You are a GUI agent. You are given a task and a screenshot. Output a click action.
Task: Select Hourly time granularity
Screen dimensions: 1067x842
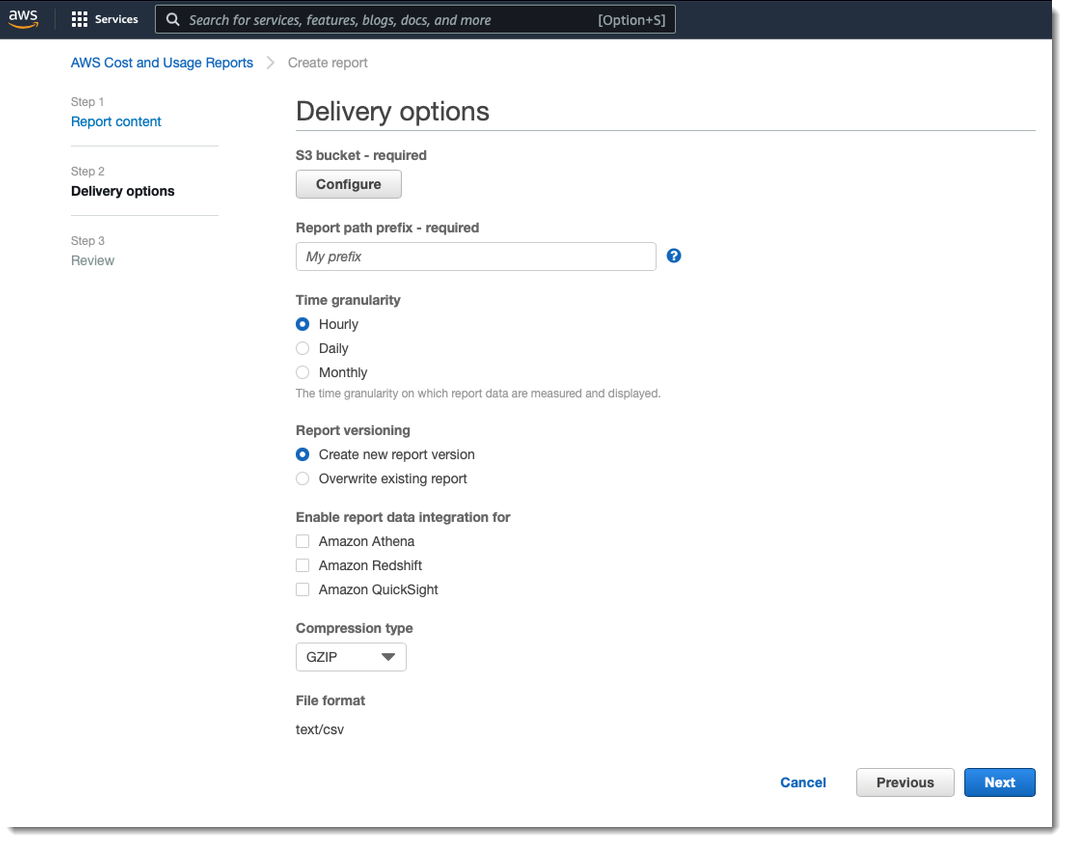(303, 324)
